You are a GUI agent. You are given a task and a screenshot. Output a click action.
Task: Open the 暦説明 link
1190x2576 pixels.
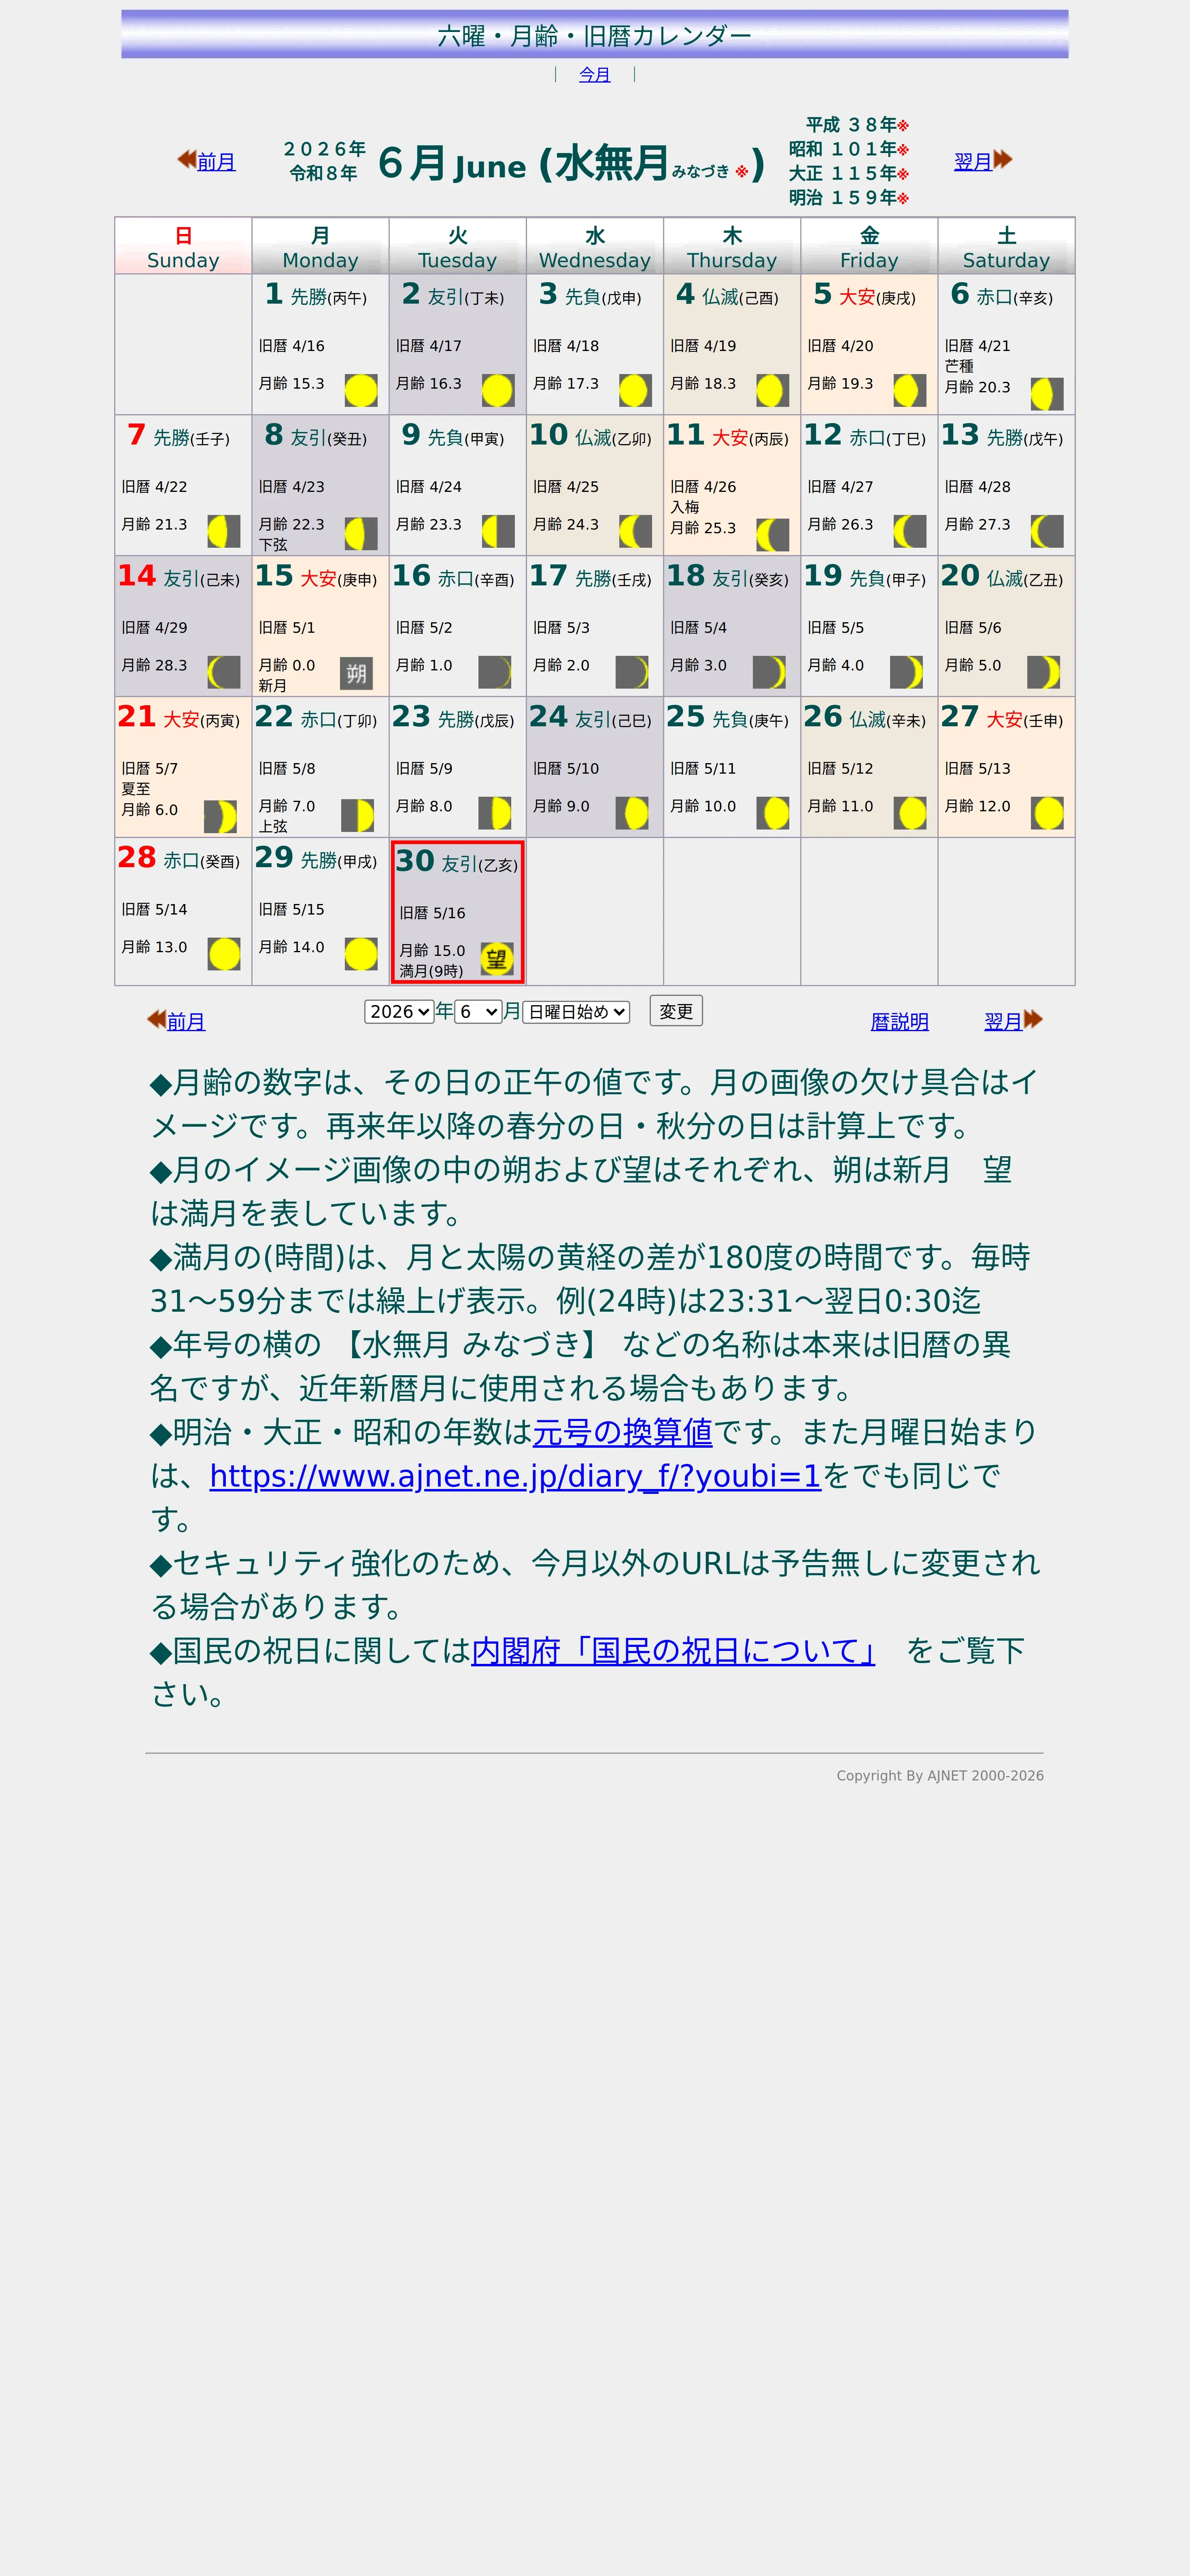(900, 1022)
